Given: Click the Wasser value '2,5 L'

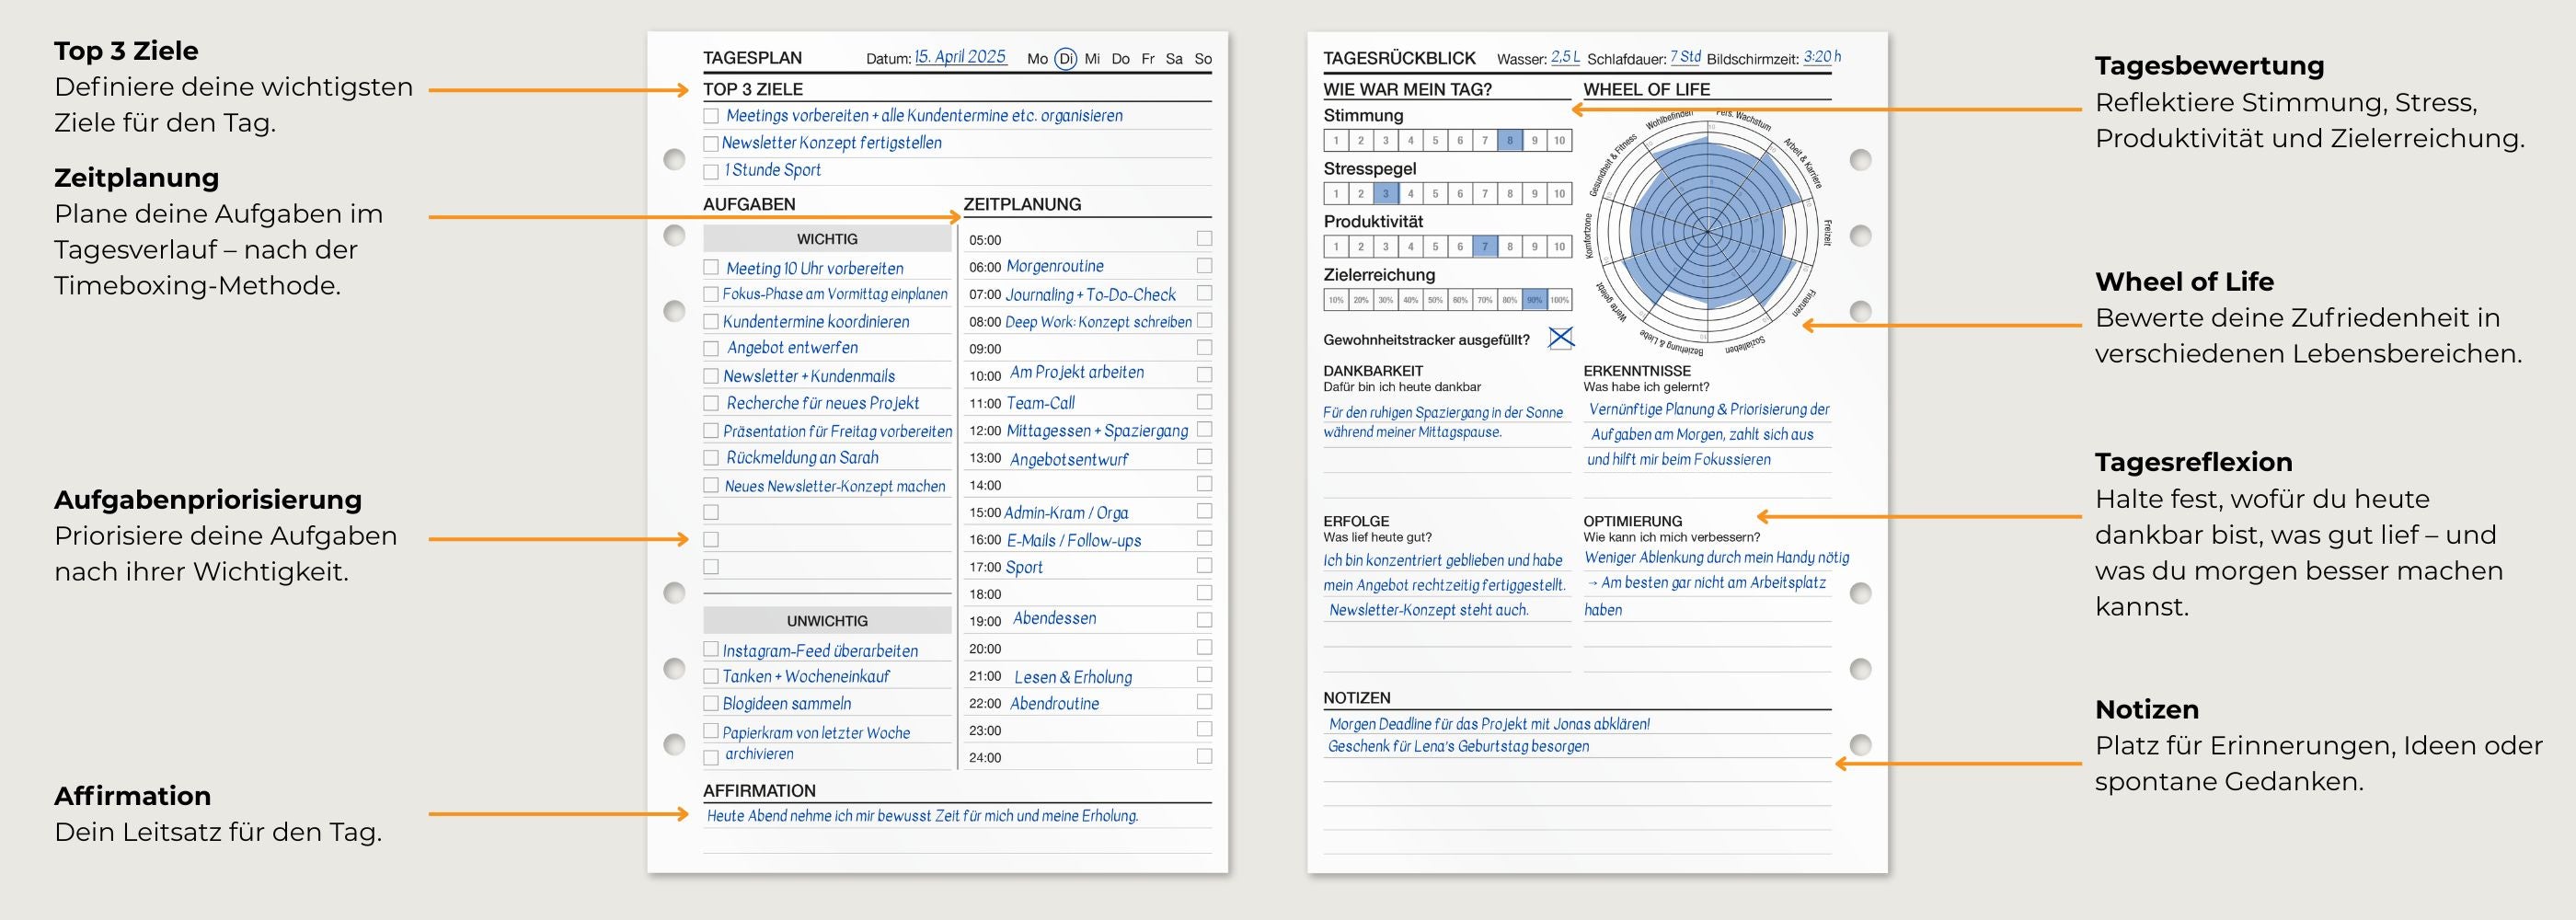Looking at the screenshot, I should [1565, 58].
